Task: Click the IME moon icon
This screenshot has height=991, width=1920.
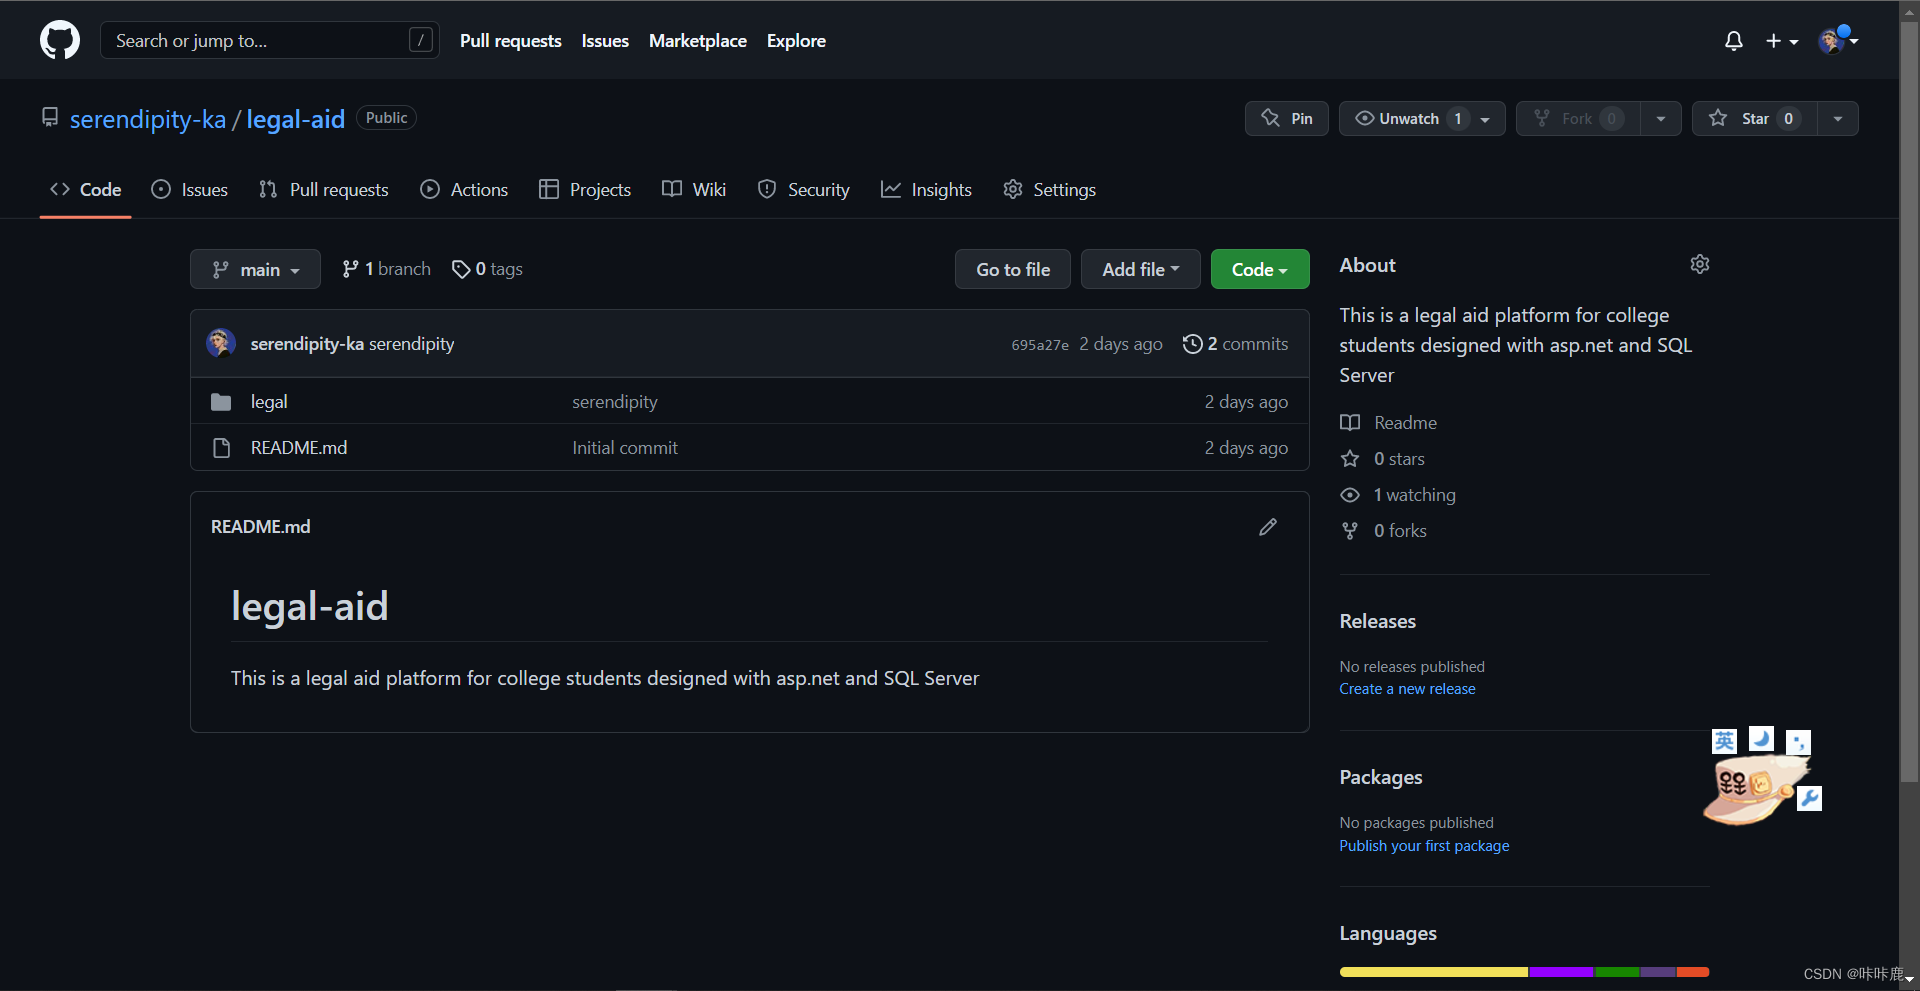Action: 1761,739
